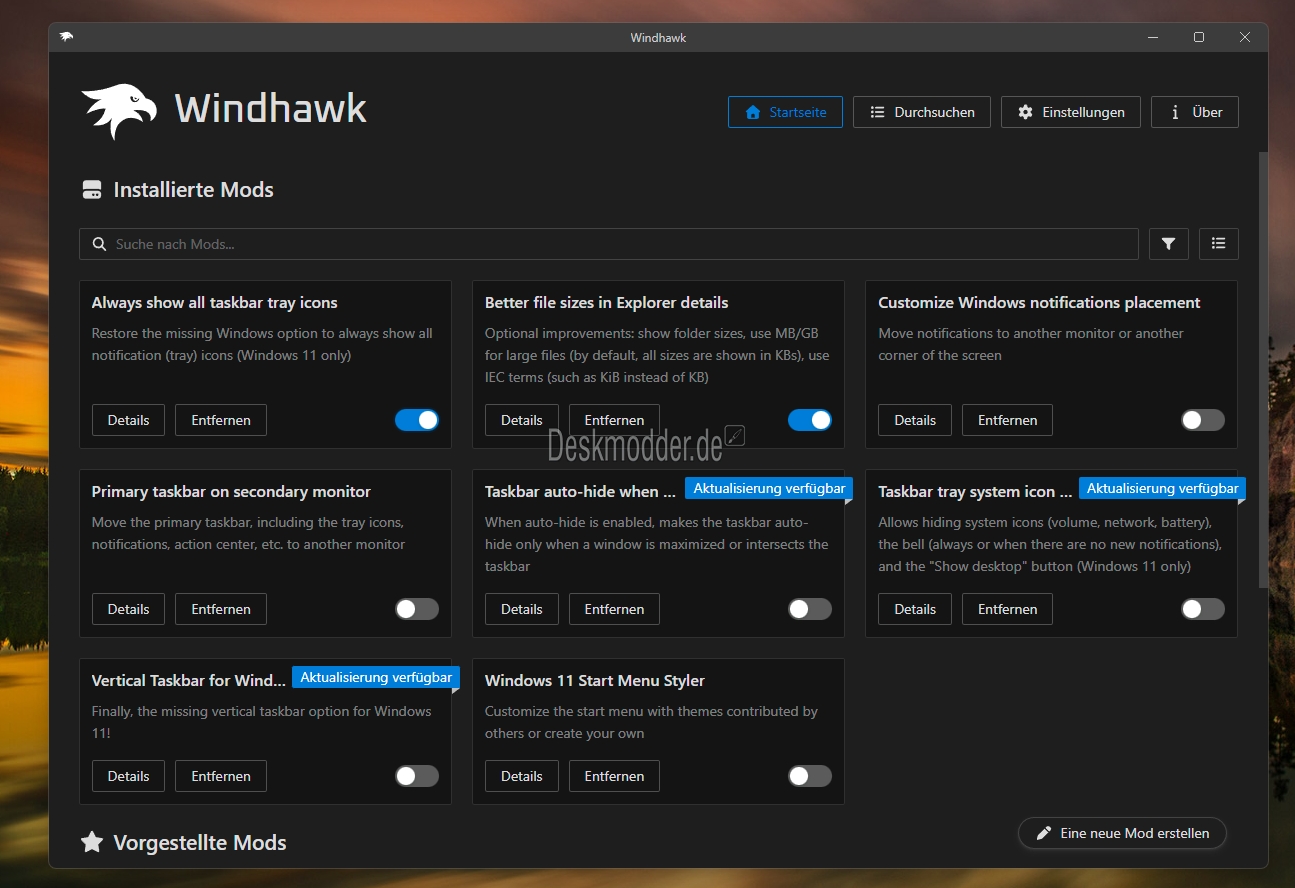Disable Always show all taskbar tray icons
Image resolution: width=1295 pixels, height=888 pixels.
[x=417, y=420]
